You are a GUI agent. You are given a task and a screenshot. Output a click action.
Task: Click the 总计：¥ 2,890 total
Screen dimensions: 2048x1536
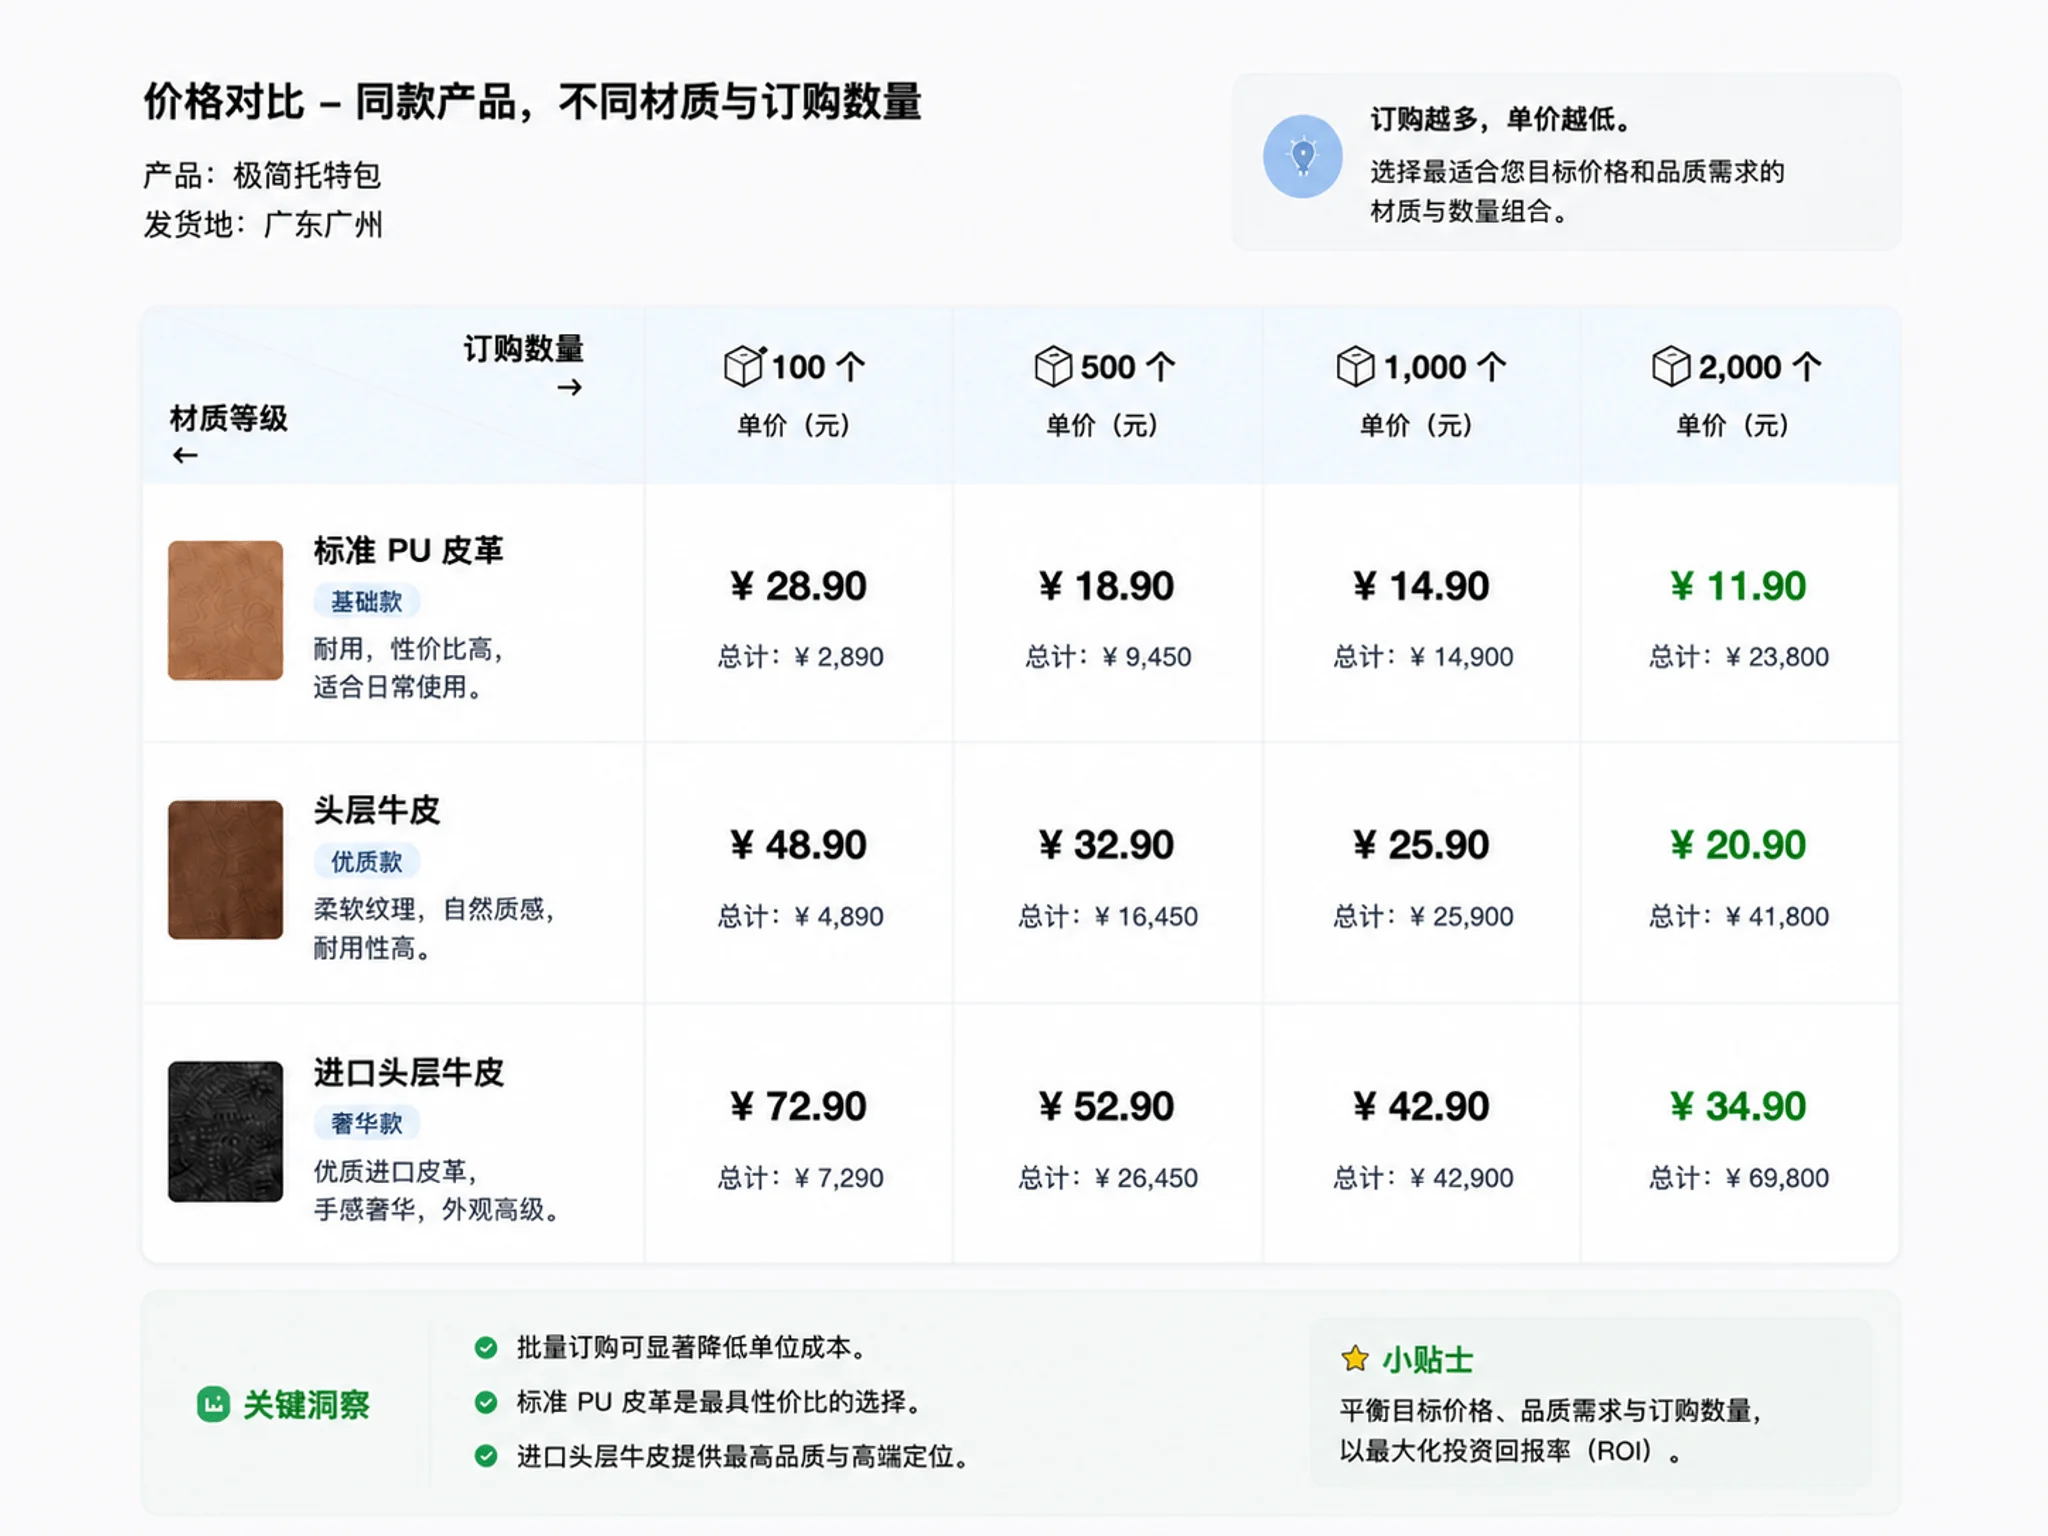click(x=800, y=657)
